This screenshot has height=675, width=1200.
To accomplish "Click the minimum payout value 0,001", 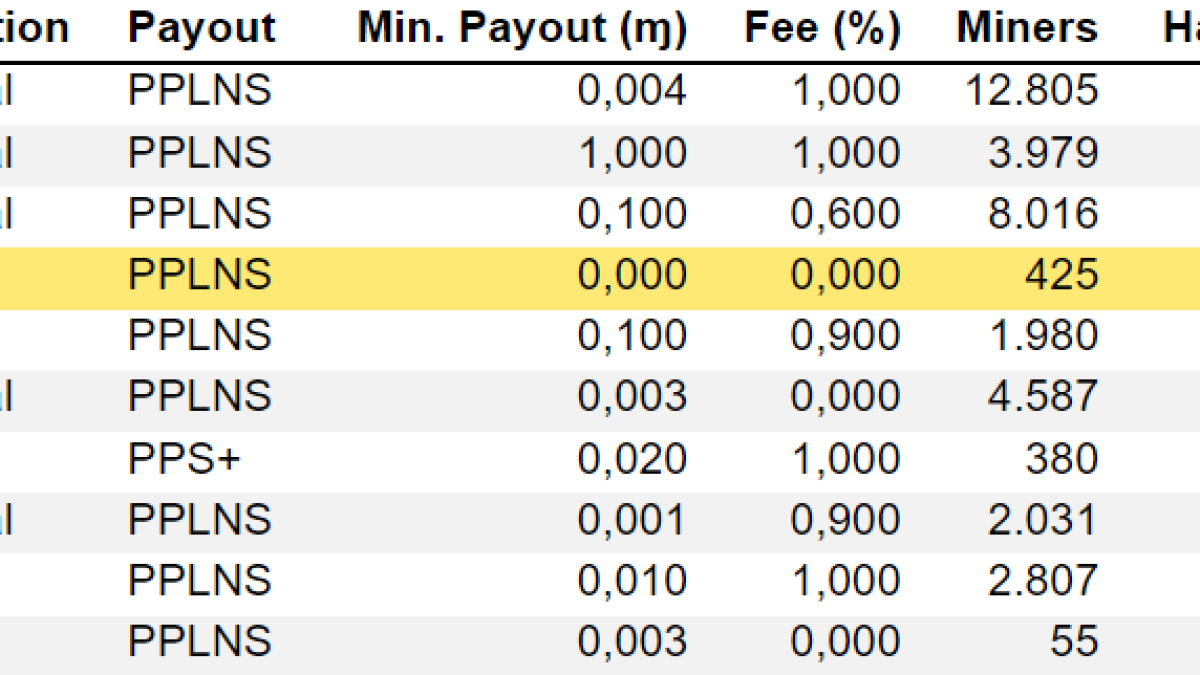I will click(x=632, y=520).
